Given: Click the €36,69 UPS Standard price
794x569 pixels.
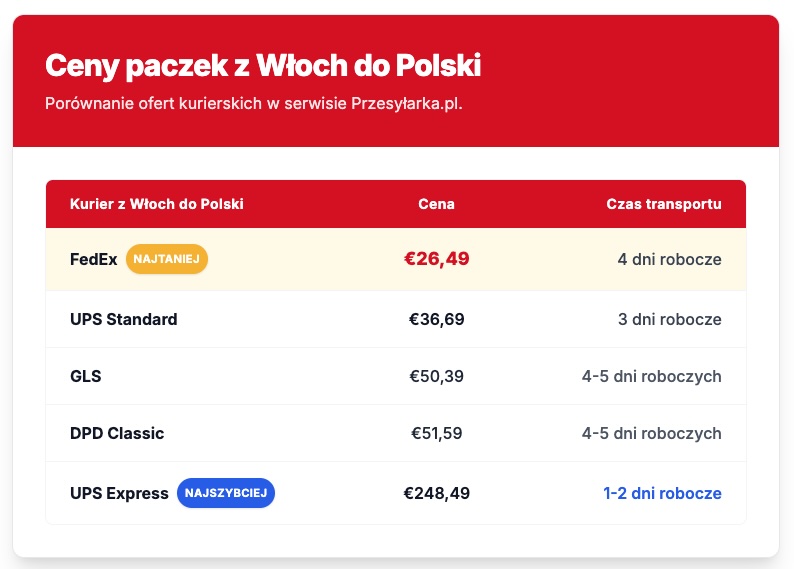Looking at the screenshot, I should 436,319.
